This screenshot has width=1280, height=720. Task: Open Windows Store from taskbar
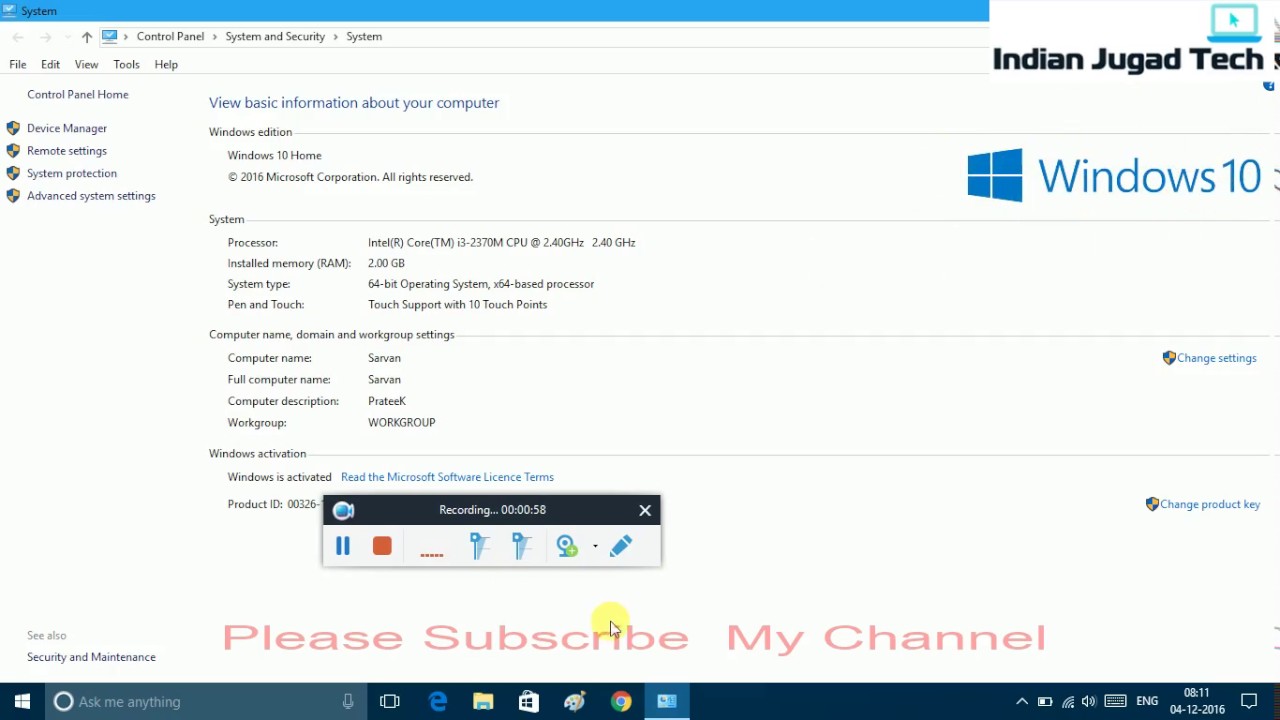tap(529, 701)
